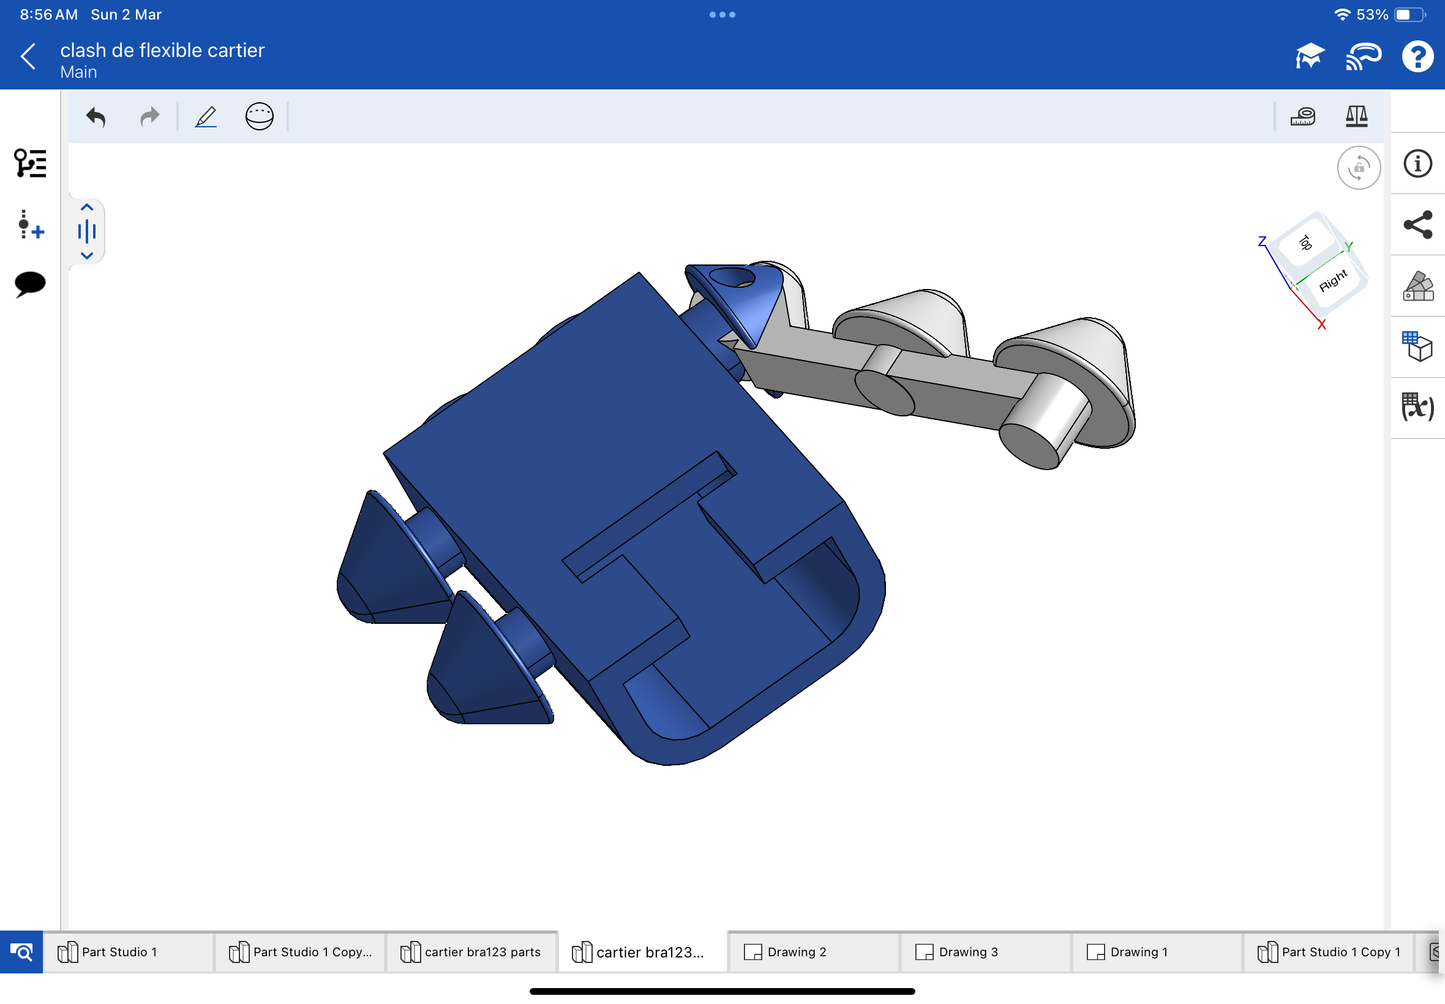Click the Undo arrow in the toolbar

(x=96, y=117)
